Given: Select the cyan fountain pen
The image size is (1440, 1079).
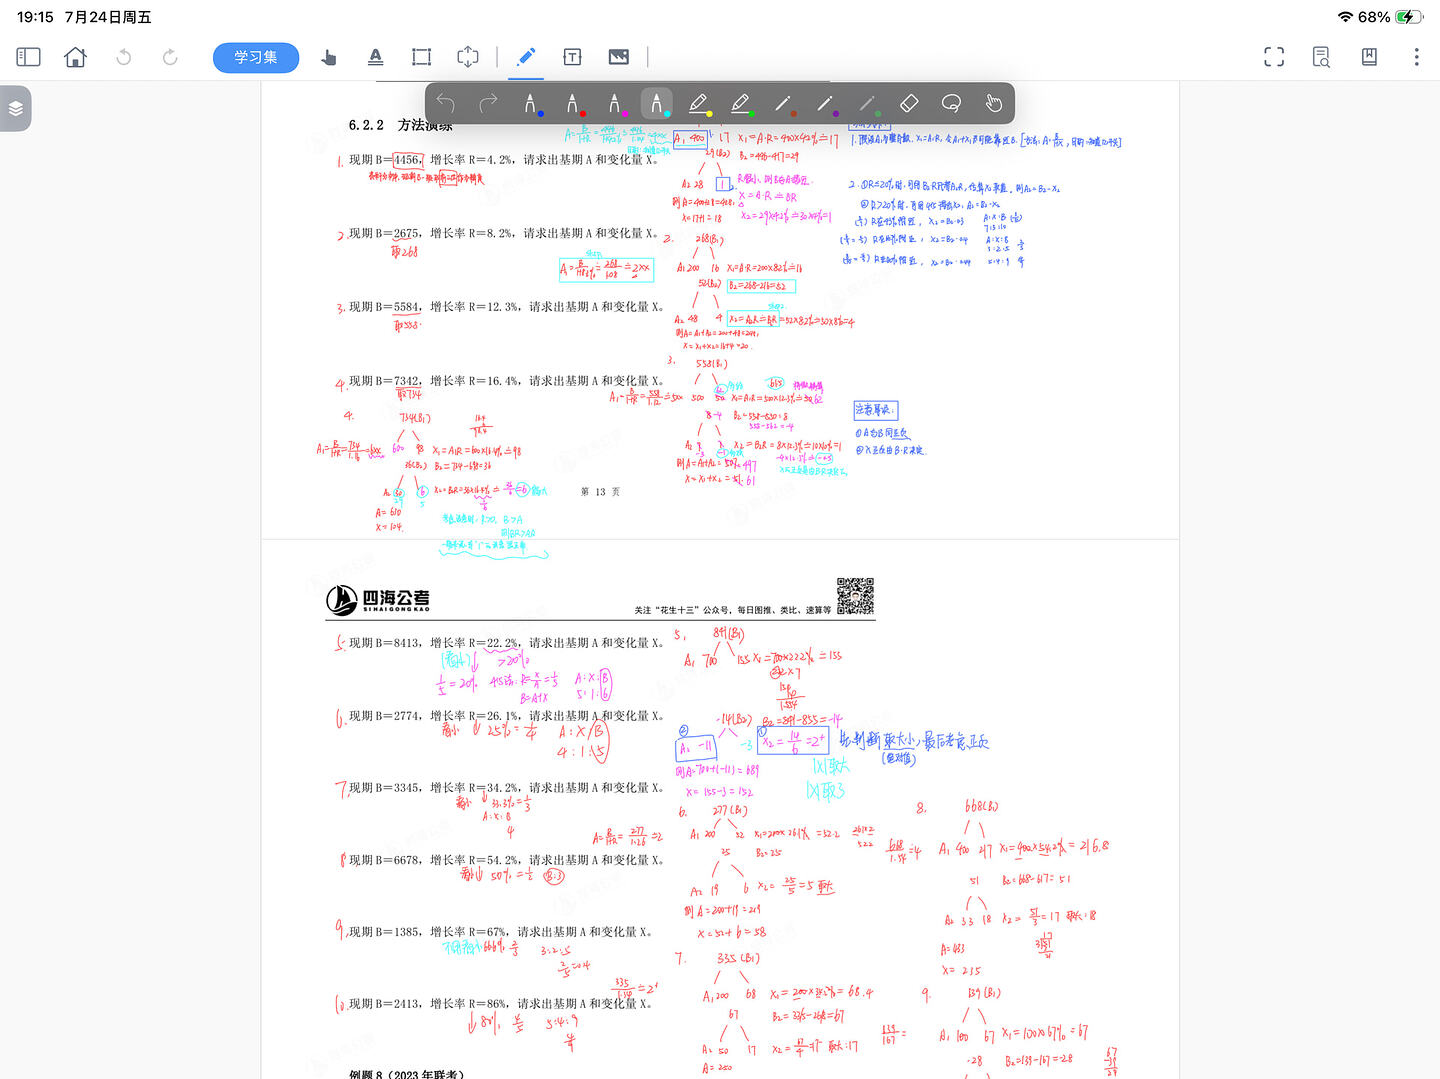Looking at the screenshot, I should click(x=657, y=103).
